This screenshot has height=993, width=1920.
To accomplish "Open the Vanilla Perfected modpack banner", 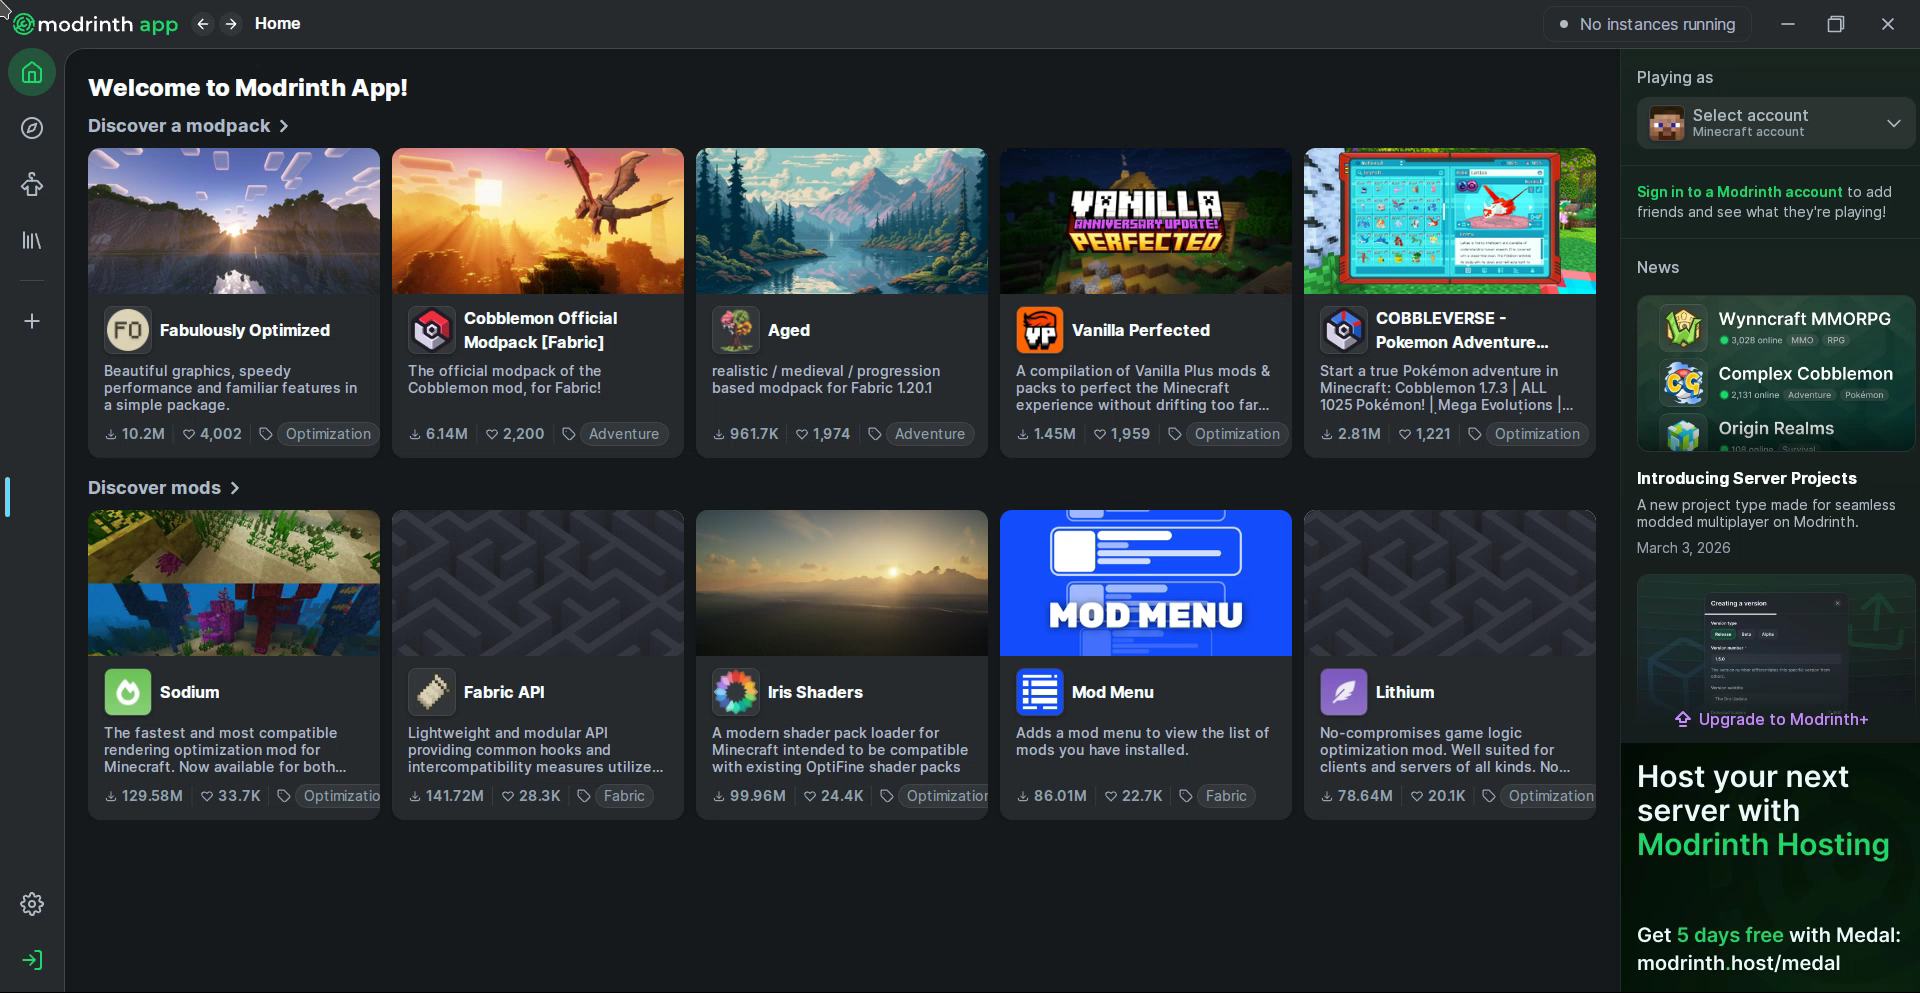I will point(1145,221).
